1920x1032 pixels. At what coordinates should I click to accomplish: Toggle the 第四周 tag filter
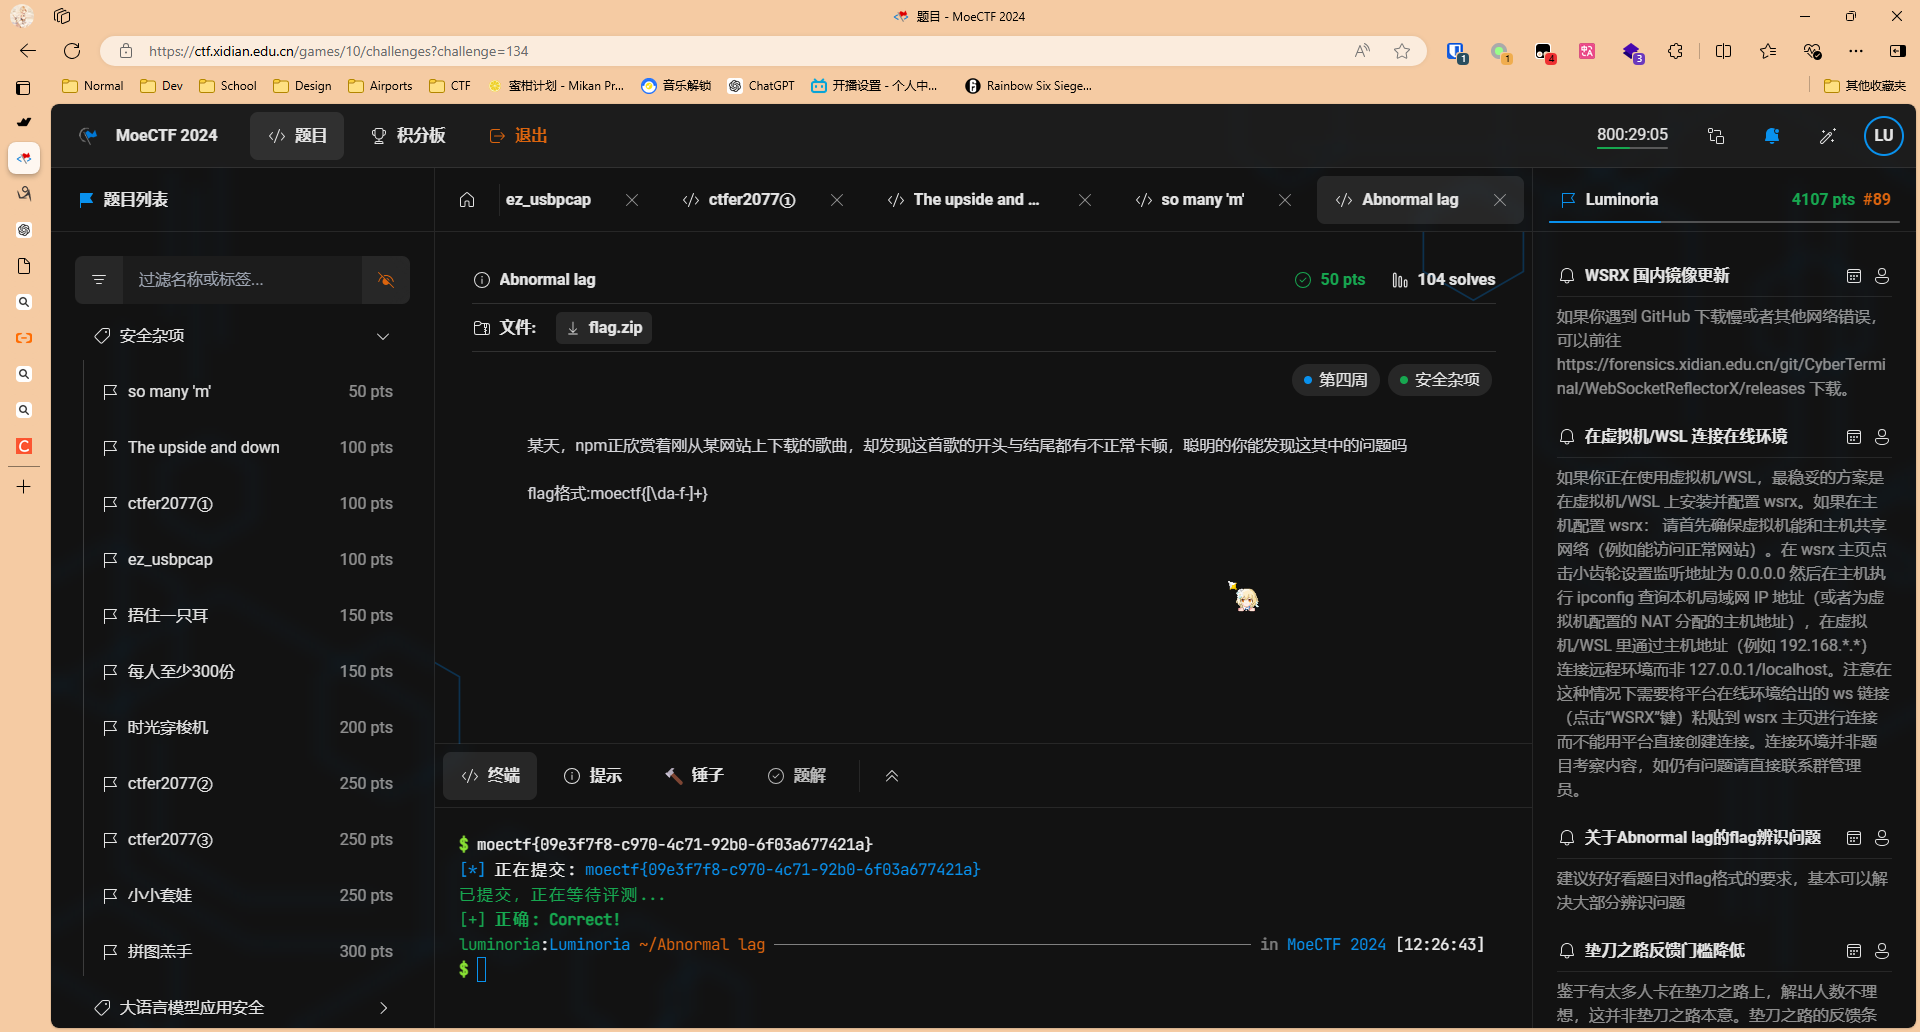click(1335, 380)
